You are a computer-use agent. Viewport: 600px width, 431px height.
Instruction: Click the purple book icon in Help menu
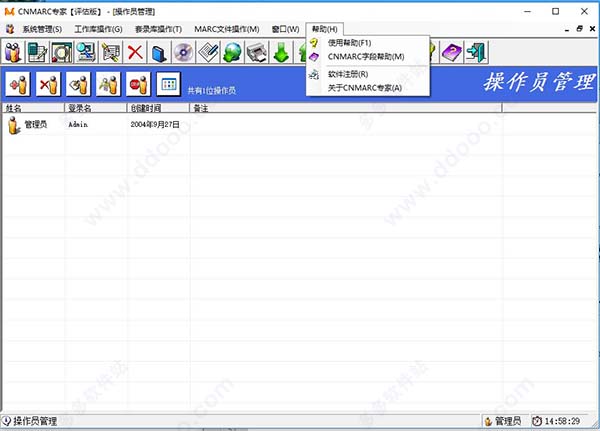tap(314, 57)
